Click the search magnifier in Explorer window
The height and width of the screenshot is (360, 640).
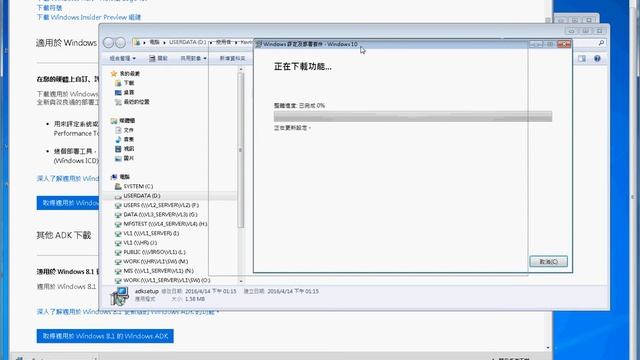tap(601, 43)
